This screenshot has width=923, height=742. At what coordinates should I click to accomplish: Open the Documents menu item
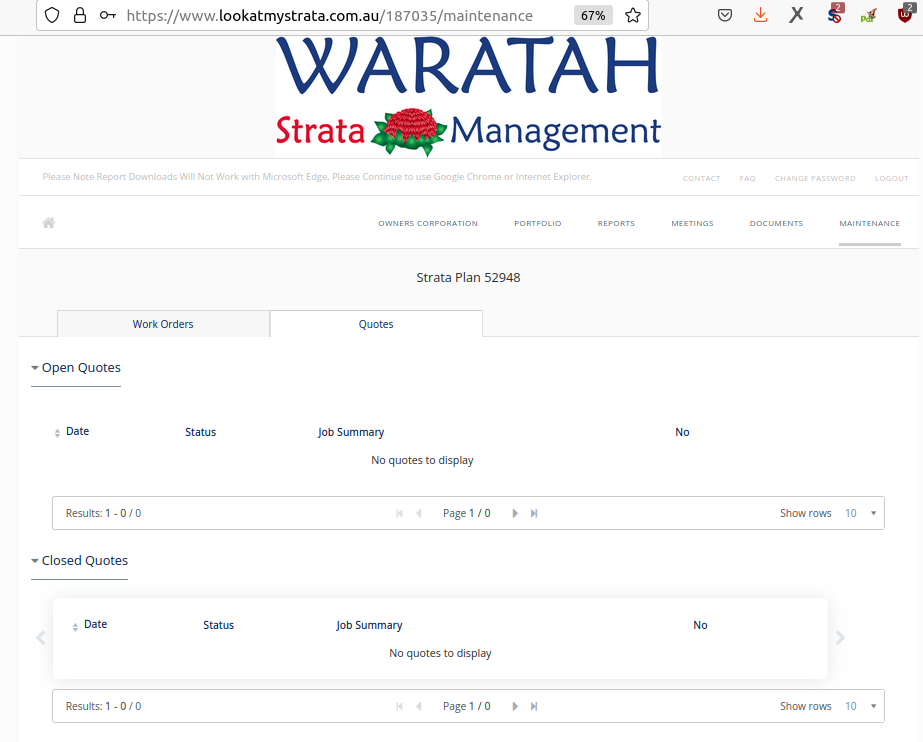pyautogui.click(x=776, y=224)
